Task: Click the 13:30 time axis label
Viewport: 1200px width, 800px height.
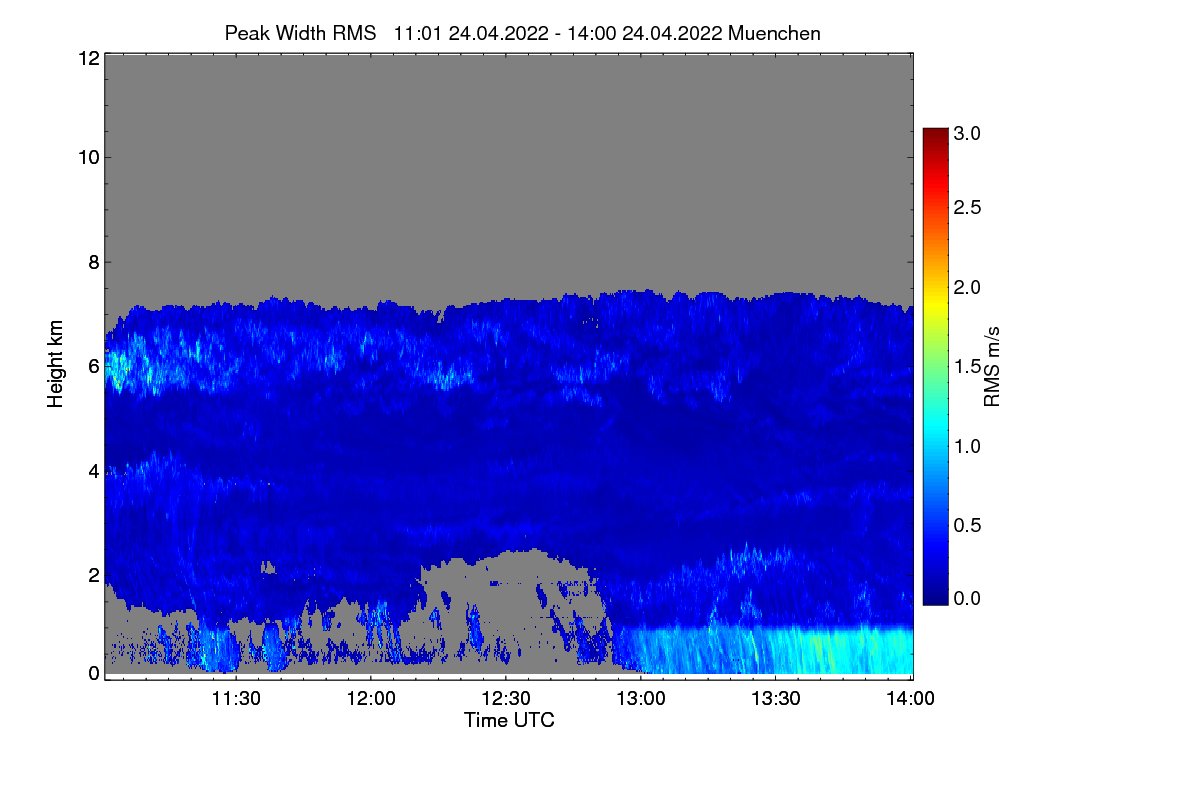Action: coord(776,699)
